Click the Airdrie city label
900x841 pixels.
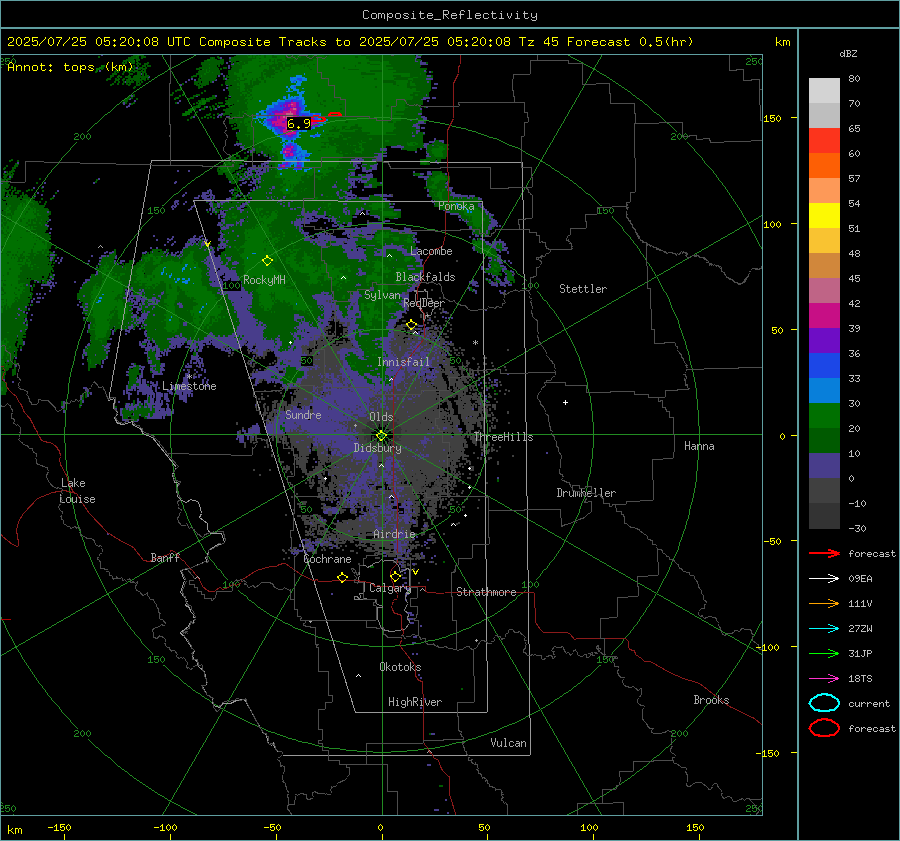394,534
